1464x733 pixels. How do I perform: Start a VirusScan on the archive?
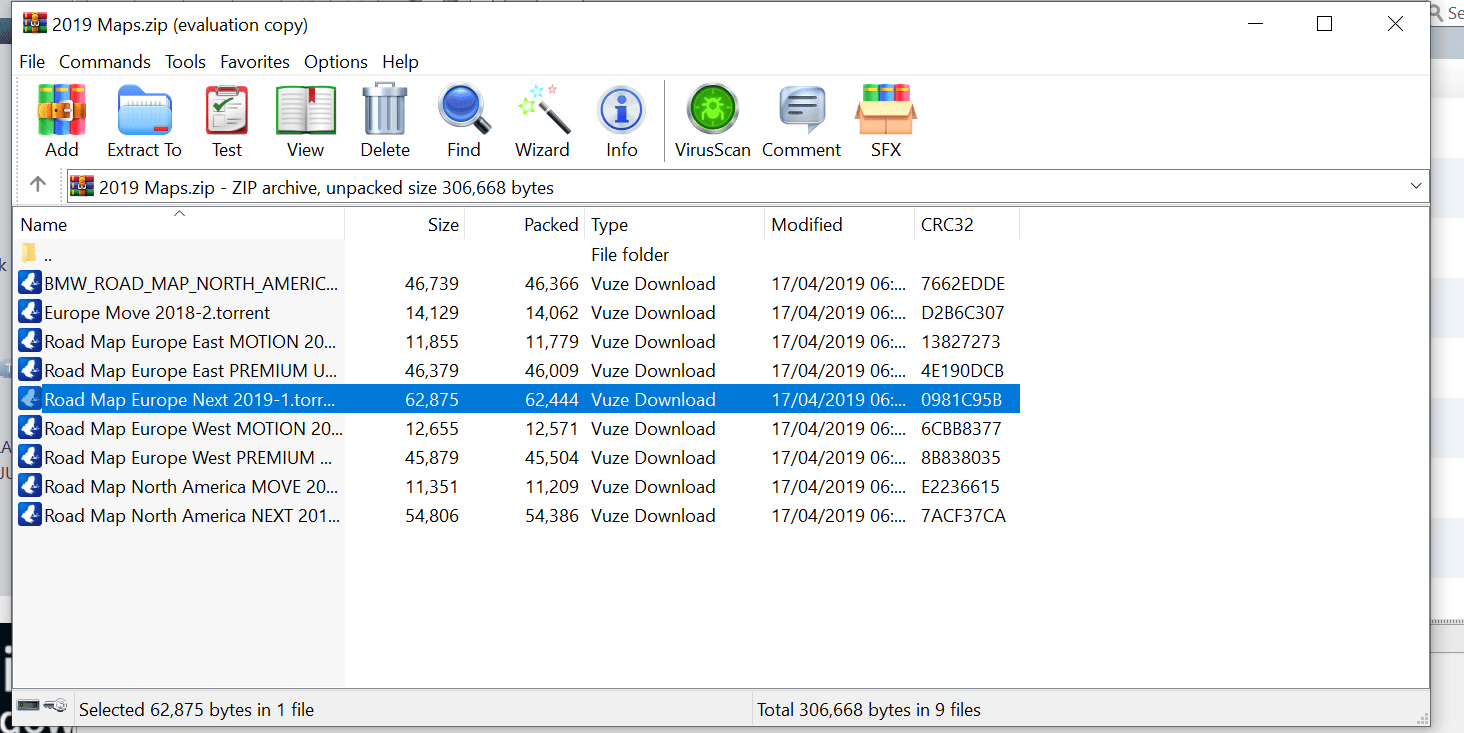[x=713, y=110]
